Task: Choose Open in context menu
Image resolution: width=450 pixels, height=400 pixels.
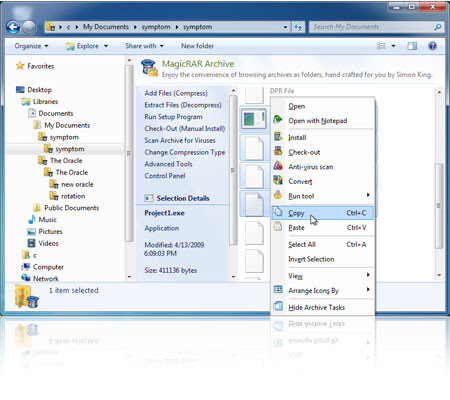Action: [323, 106]
